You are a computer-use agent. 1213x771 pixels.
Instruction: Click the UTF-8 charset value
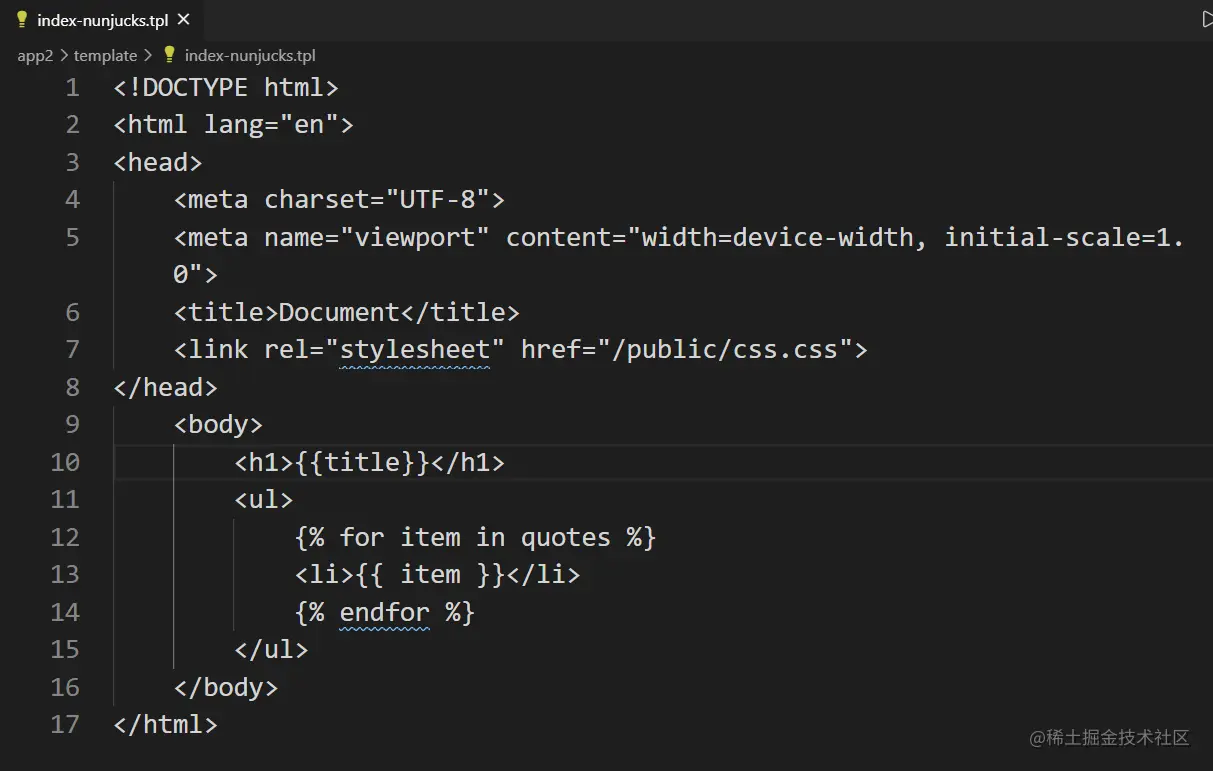437,200
